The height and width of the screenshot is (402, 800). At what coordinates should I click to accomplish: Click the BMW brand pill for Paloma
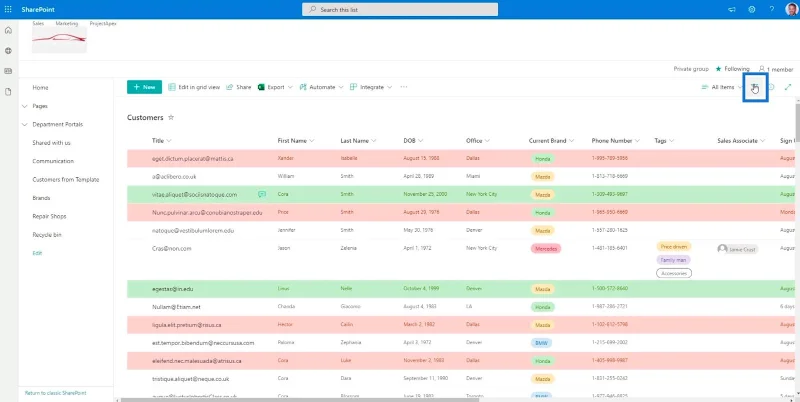coord(541,343)
